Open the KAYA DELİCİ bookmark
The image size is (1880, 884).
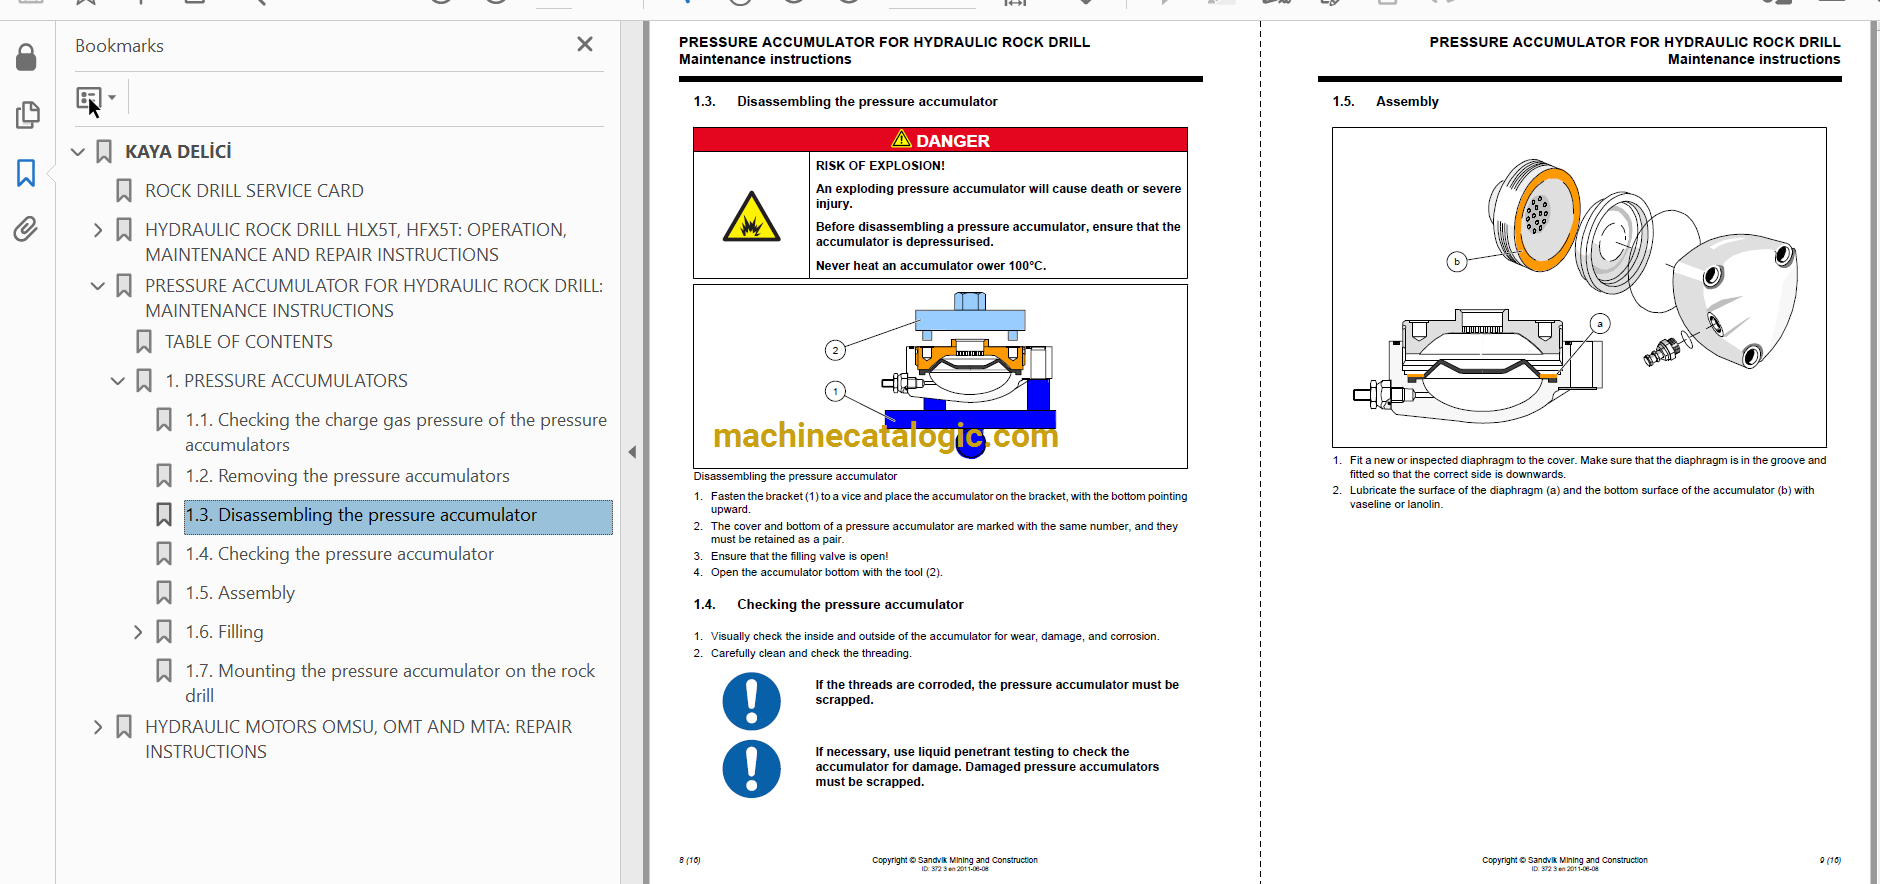[178, 152]
